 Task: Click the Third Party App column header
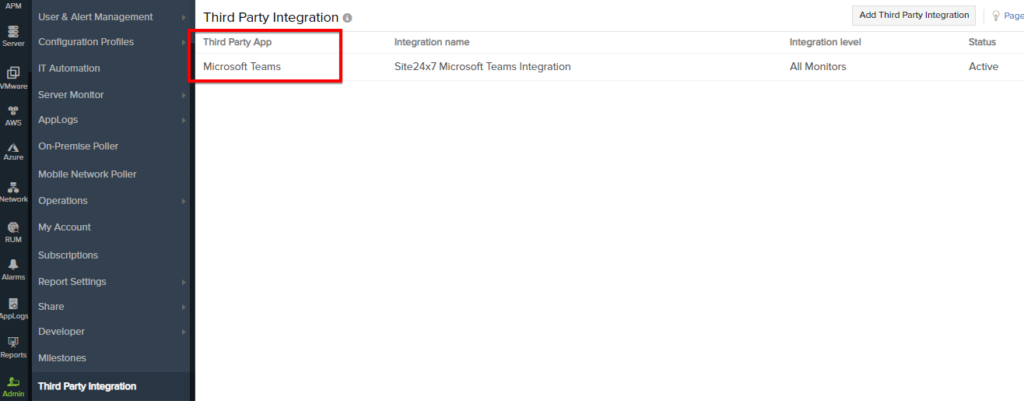[x=237, y=42]
